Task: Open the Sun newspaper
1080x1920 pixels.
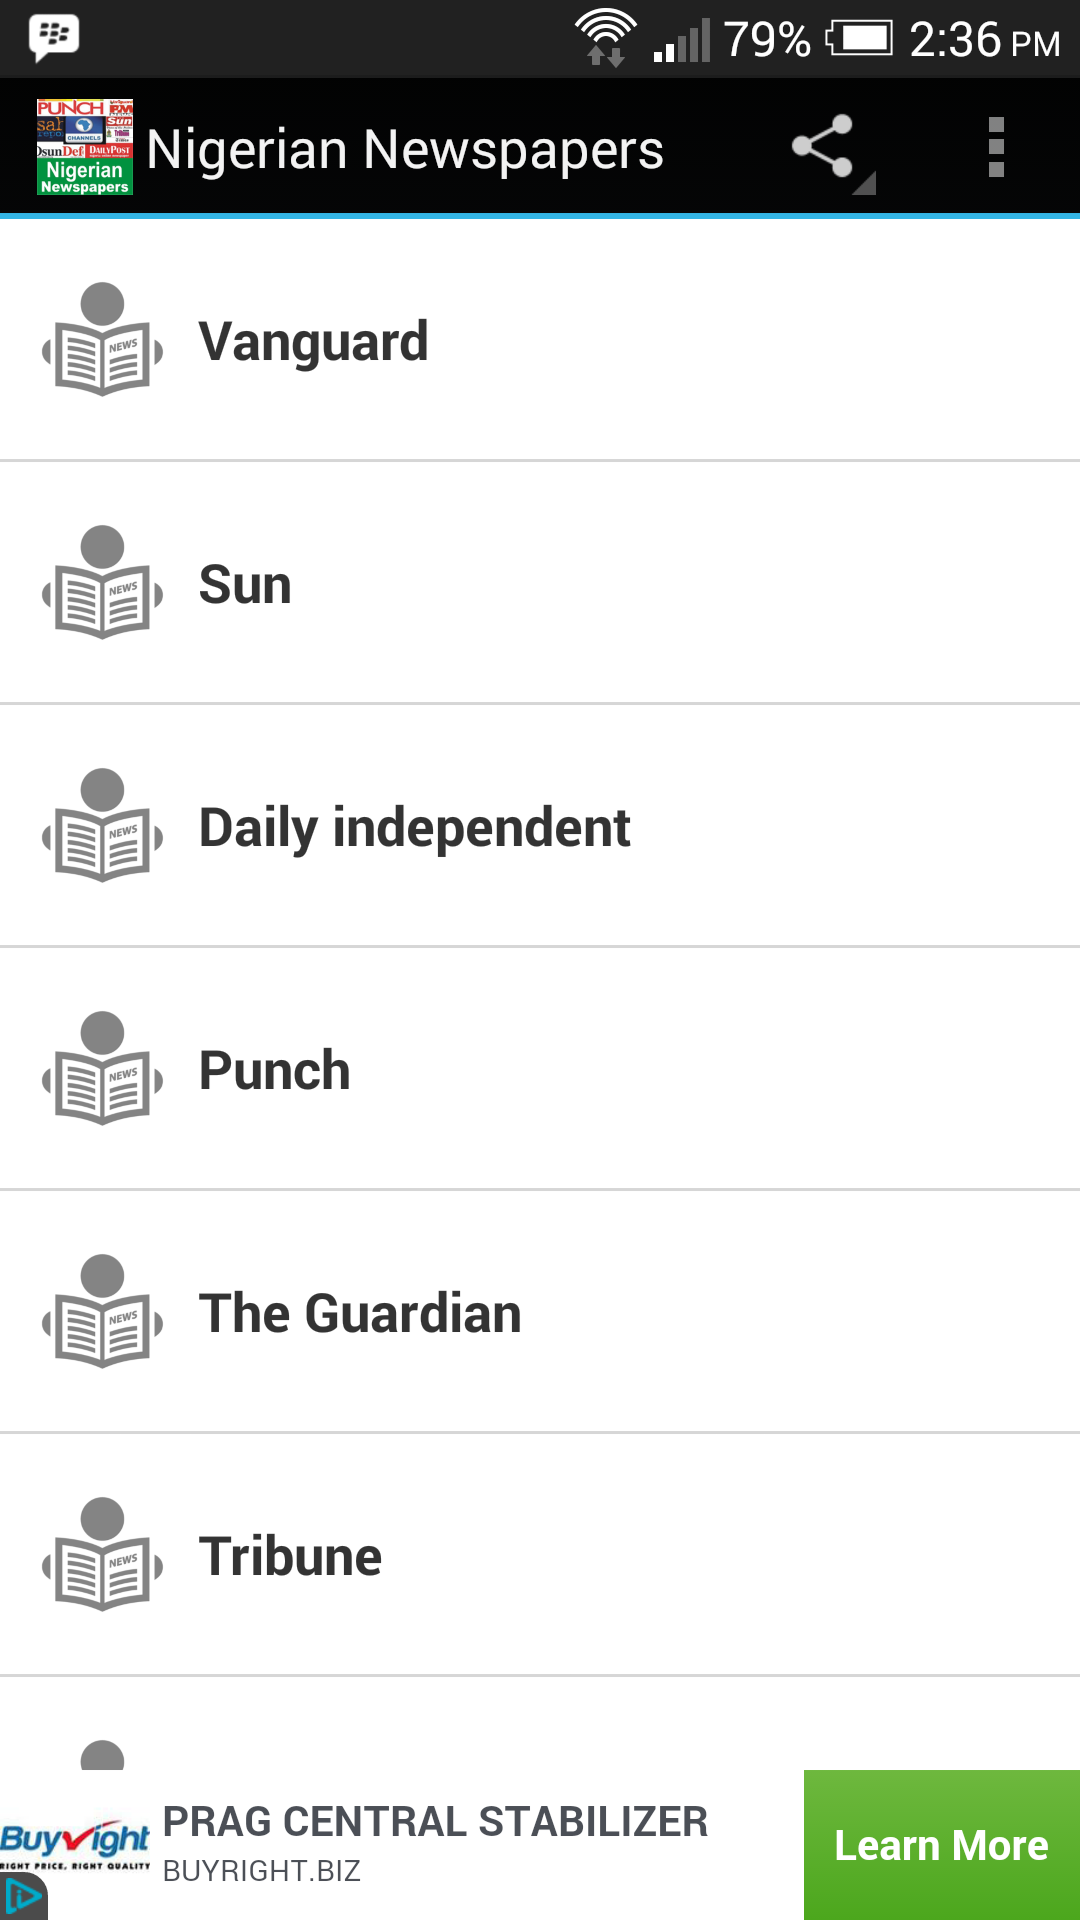Action: coord(540,583)
